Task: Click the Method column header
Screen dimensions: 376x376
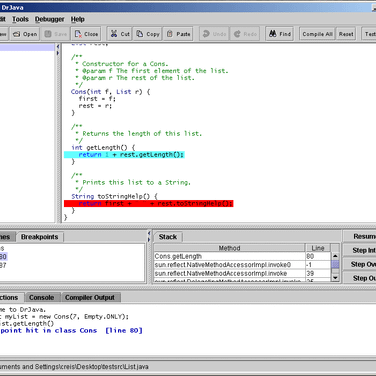Action: [229, 248]
